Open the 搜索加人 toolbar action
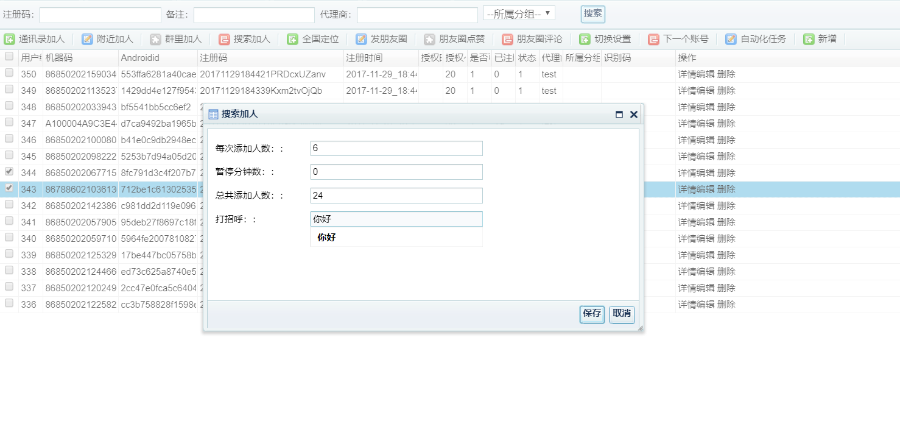Viewport: 900px width, 432px height. (245, 39)
